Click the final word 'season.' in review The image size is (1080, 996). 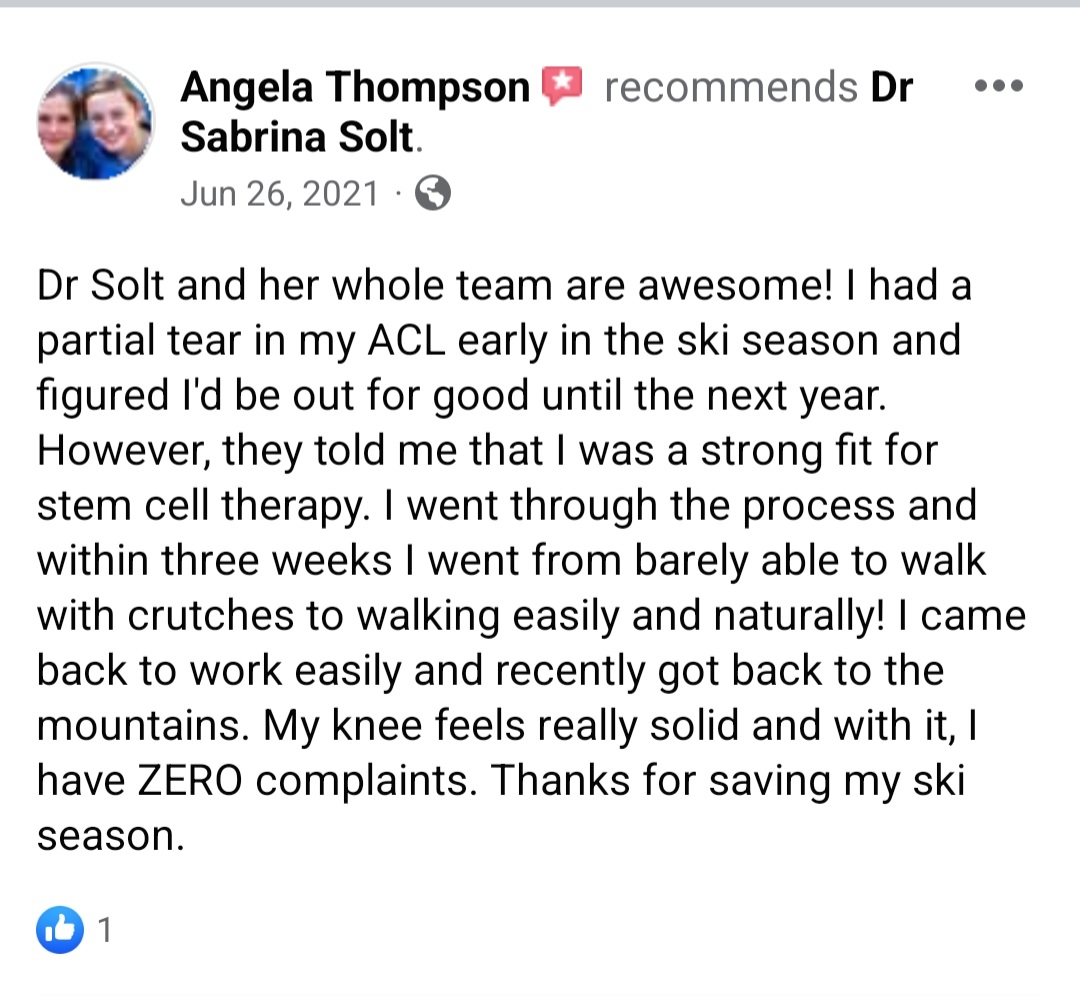[x=111, y=837]
